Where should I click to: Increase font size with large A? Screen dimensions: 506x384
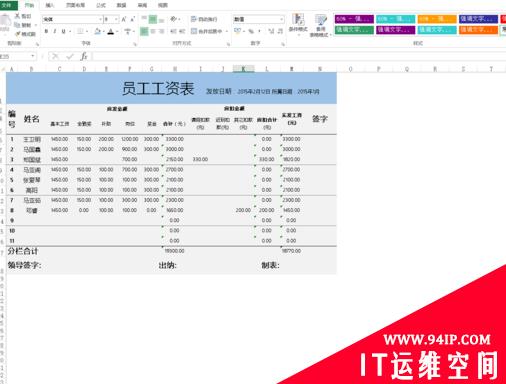tap(124, 19)
